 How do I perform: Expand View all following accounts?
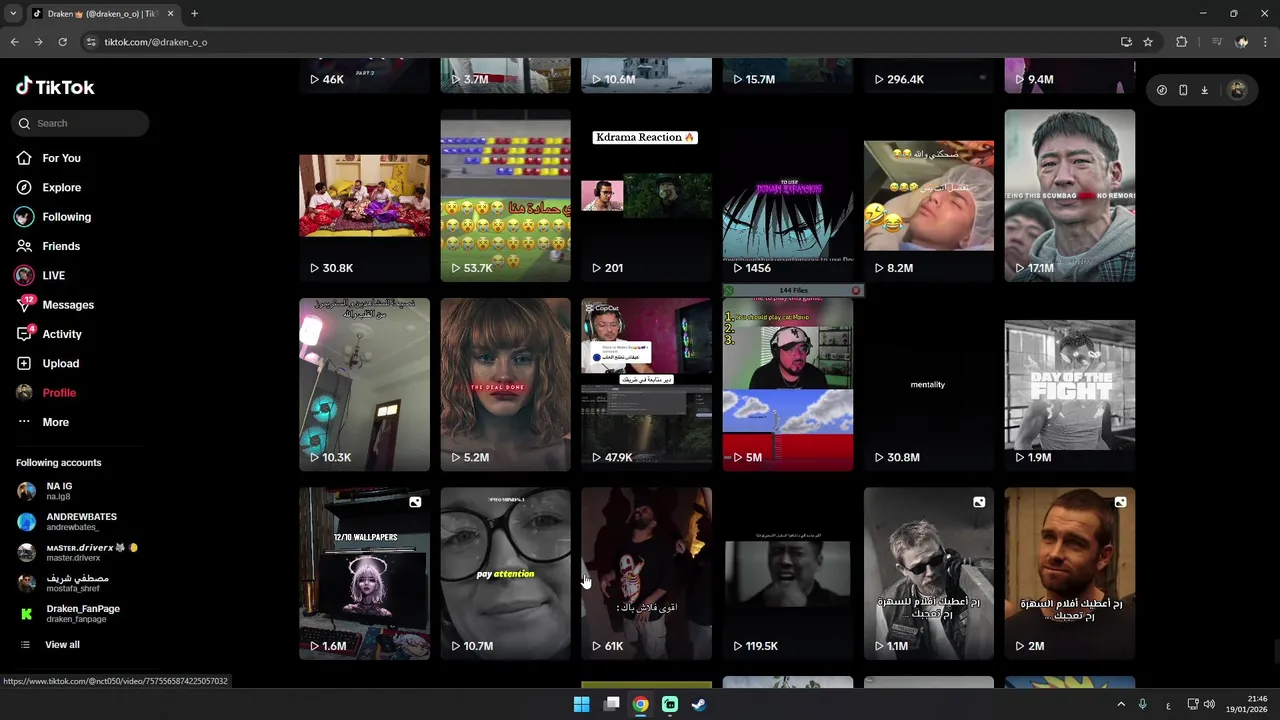coord(61,645)
